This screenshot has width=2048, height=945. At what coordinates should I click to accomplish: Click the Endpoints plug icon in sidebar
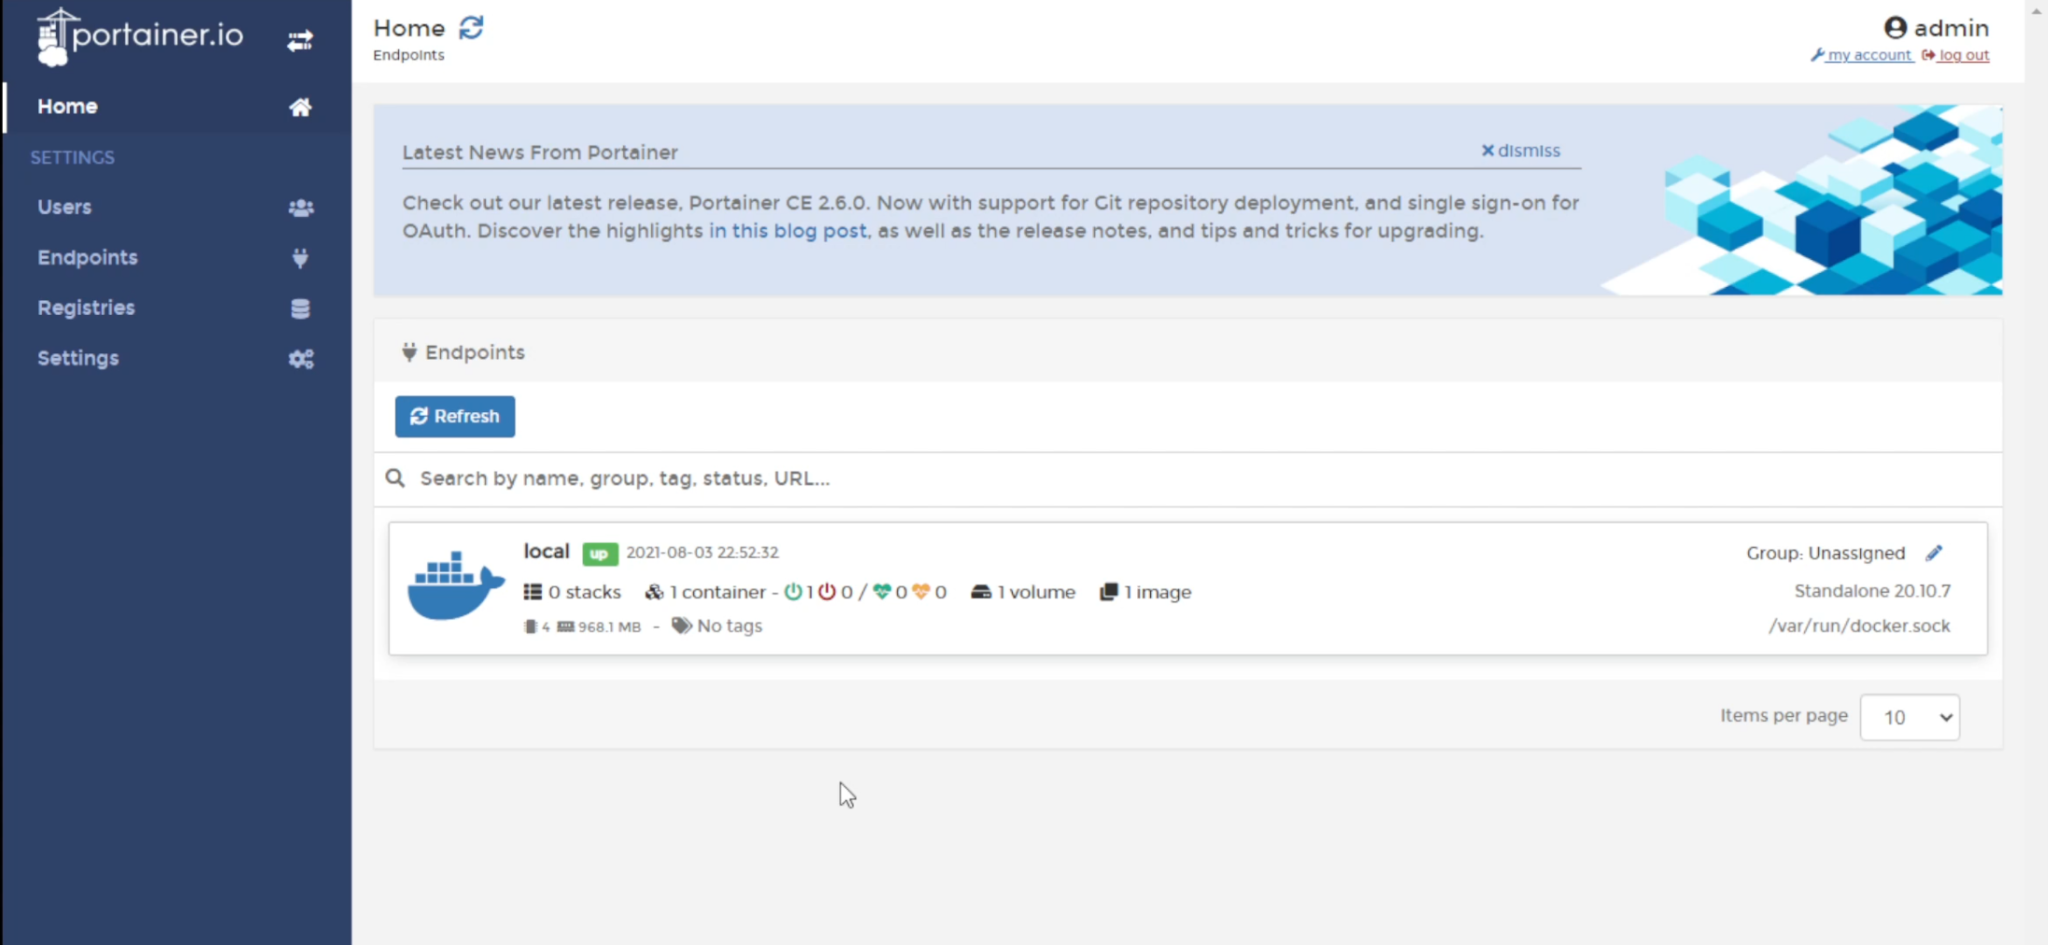(x=300, y=258)
